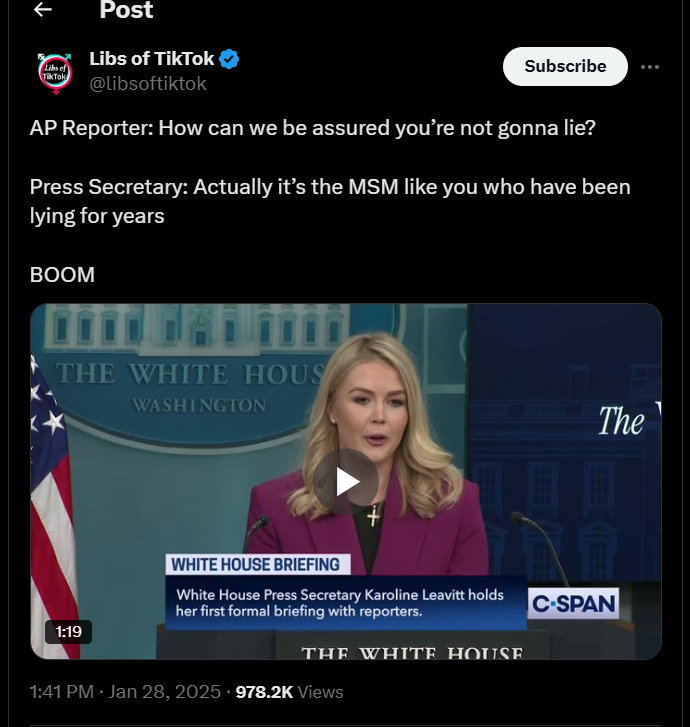Screen dimensions: 690x727
Task: Click the Post header title
Action: click(126, 10)
